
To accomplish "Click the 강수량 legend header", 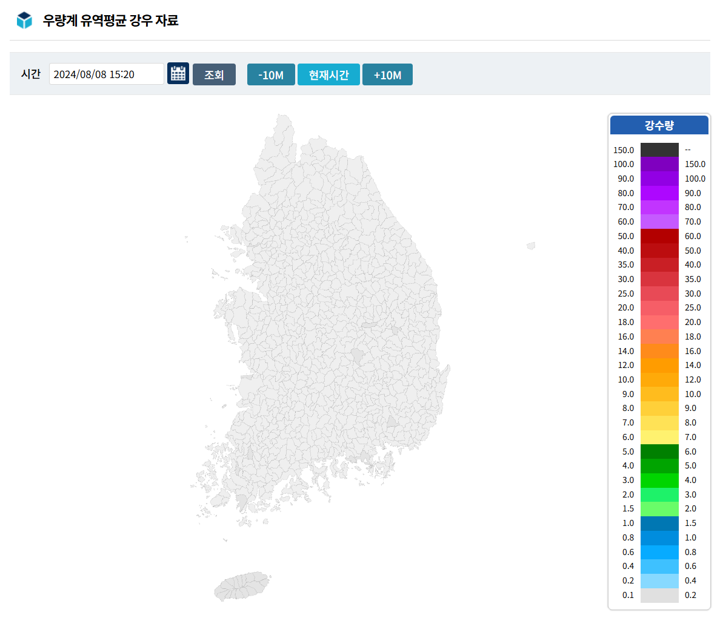I will (659, 125).
